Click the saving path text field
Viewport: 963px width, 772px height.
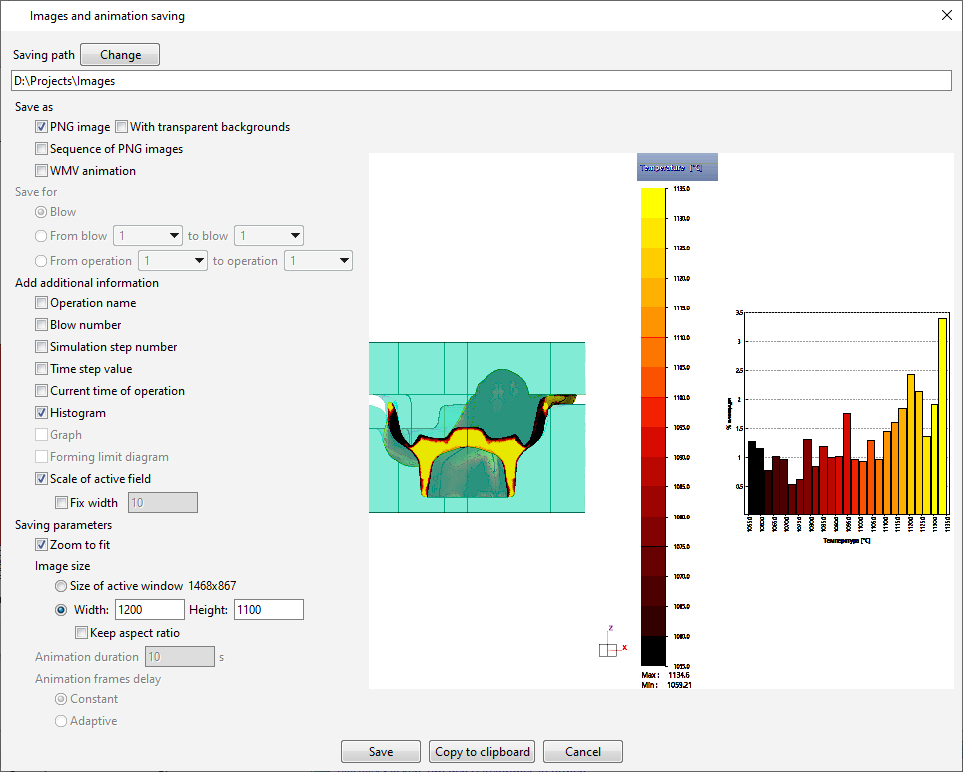tap(480, 81)
